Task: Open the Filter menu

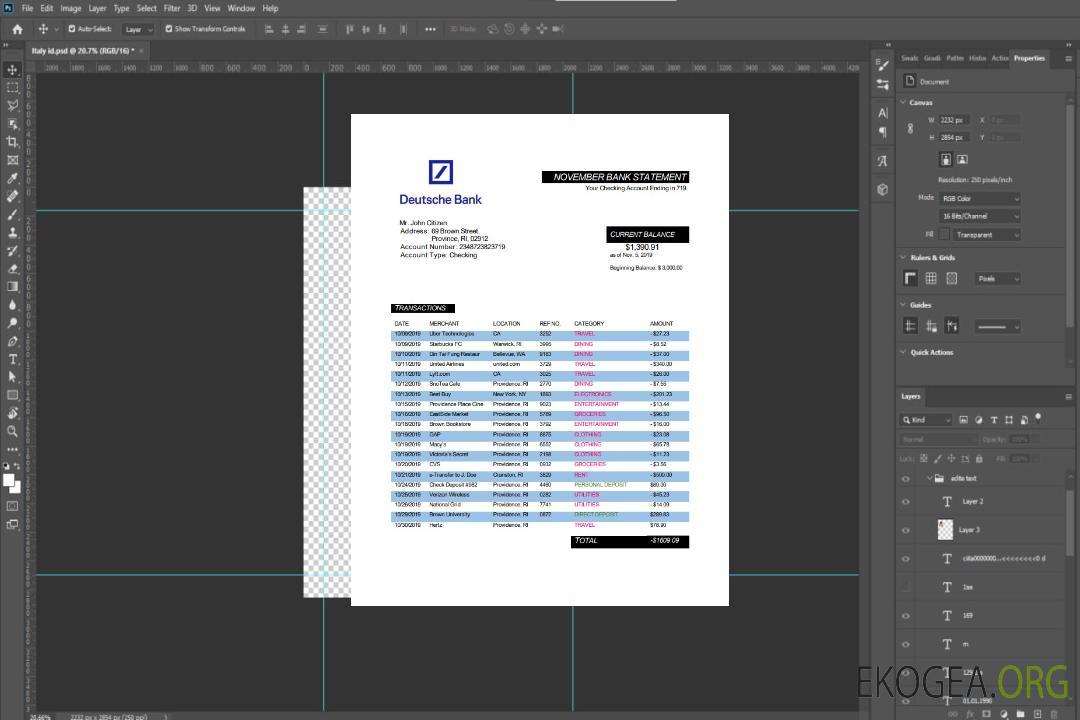Action: coord(172,8)
